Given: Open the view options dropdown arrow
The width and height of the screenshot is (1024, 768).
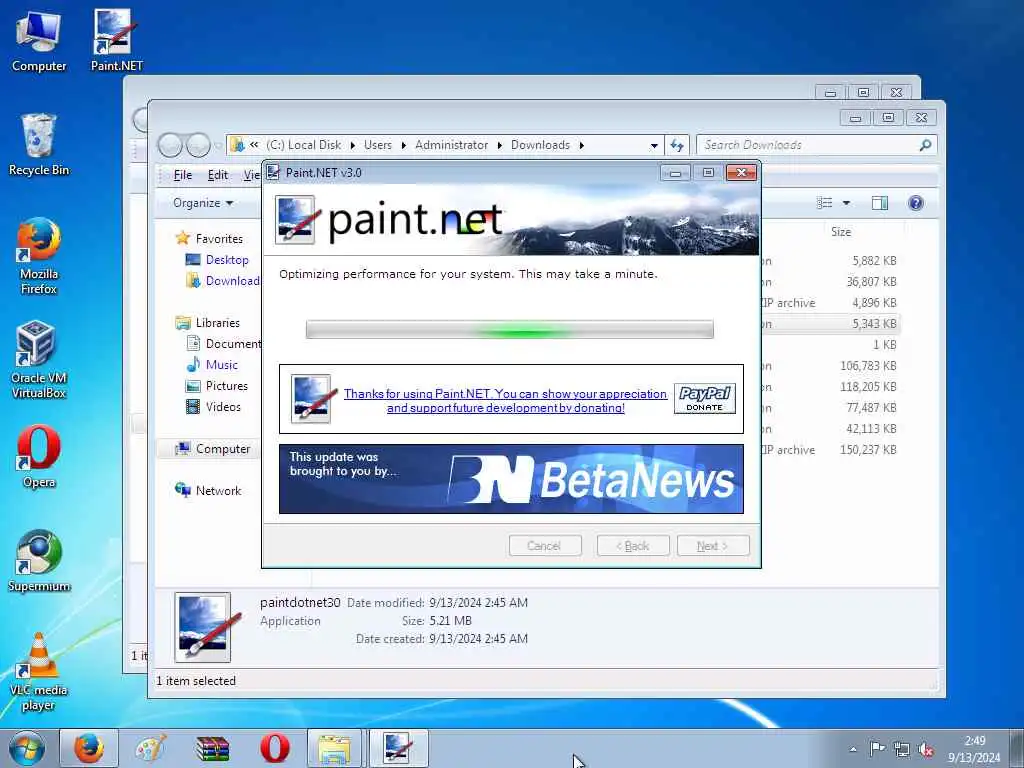Looking at the screenshot, I should click(x=846, y=203).
